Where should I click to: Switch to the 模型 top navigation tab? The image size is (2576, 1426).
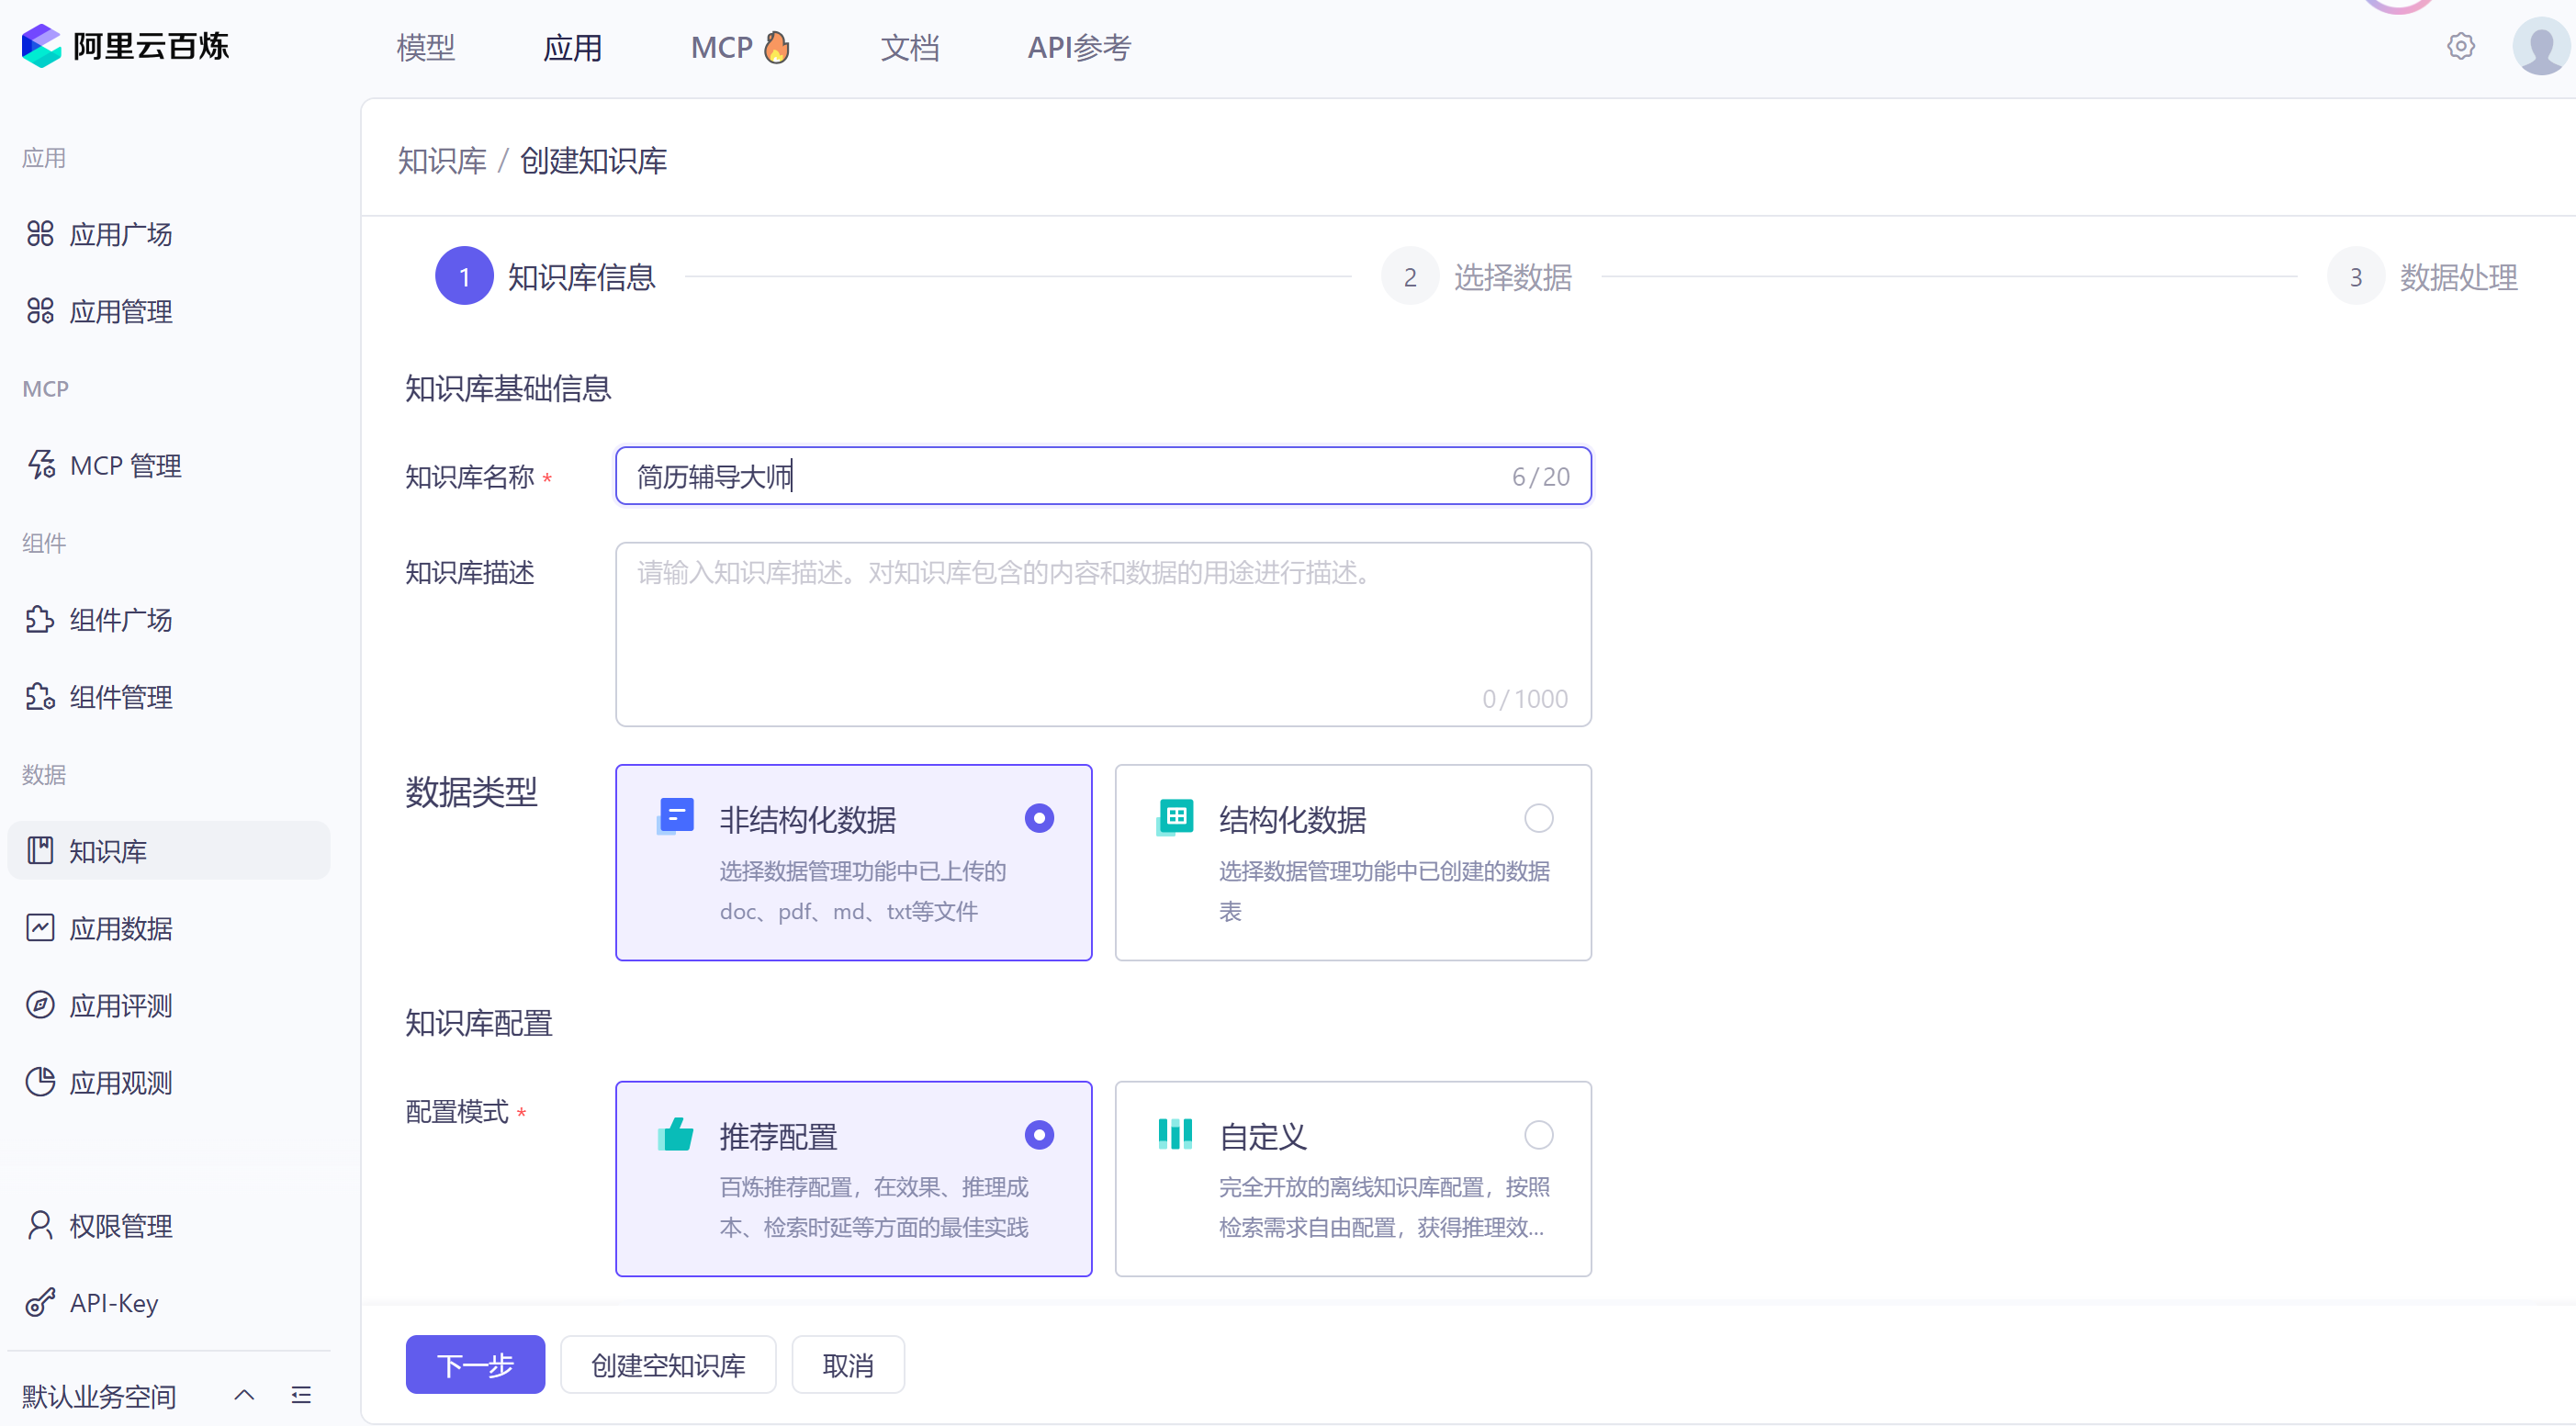425,47
